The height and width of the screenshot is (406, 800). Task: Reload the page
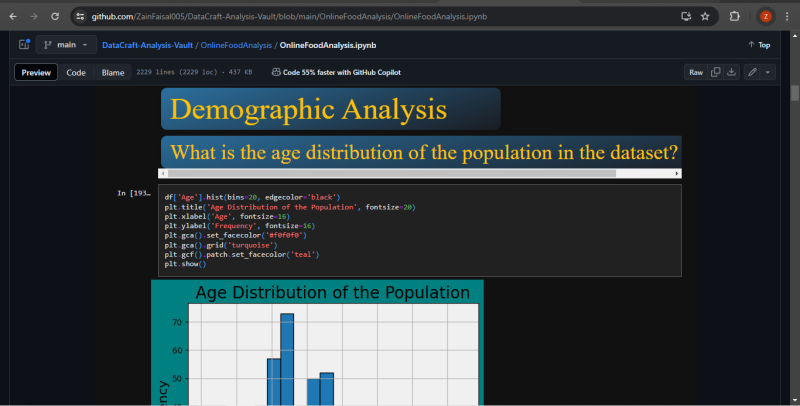tap(54, 16)
